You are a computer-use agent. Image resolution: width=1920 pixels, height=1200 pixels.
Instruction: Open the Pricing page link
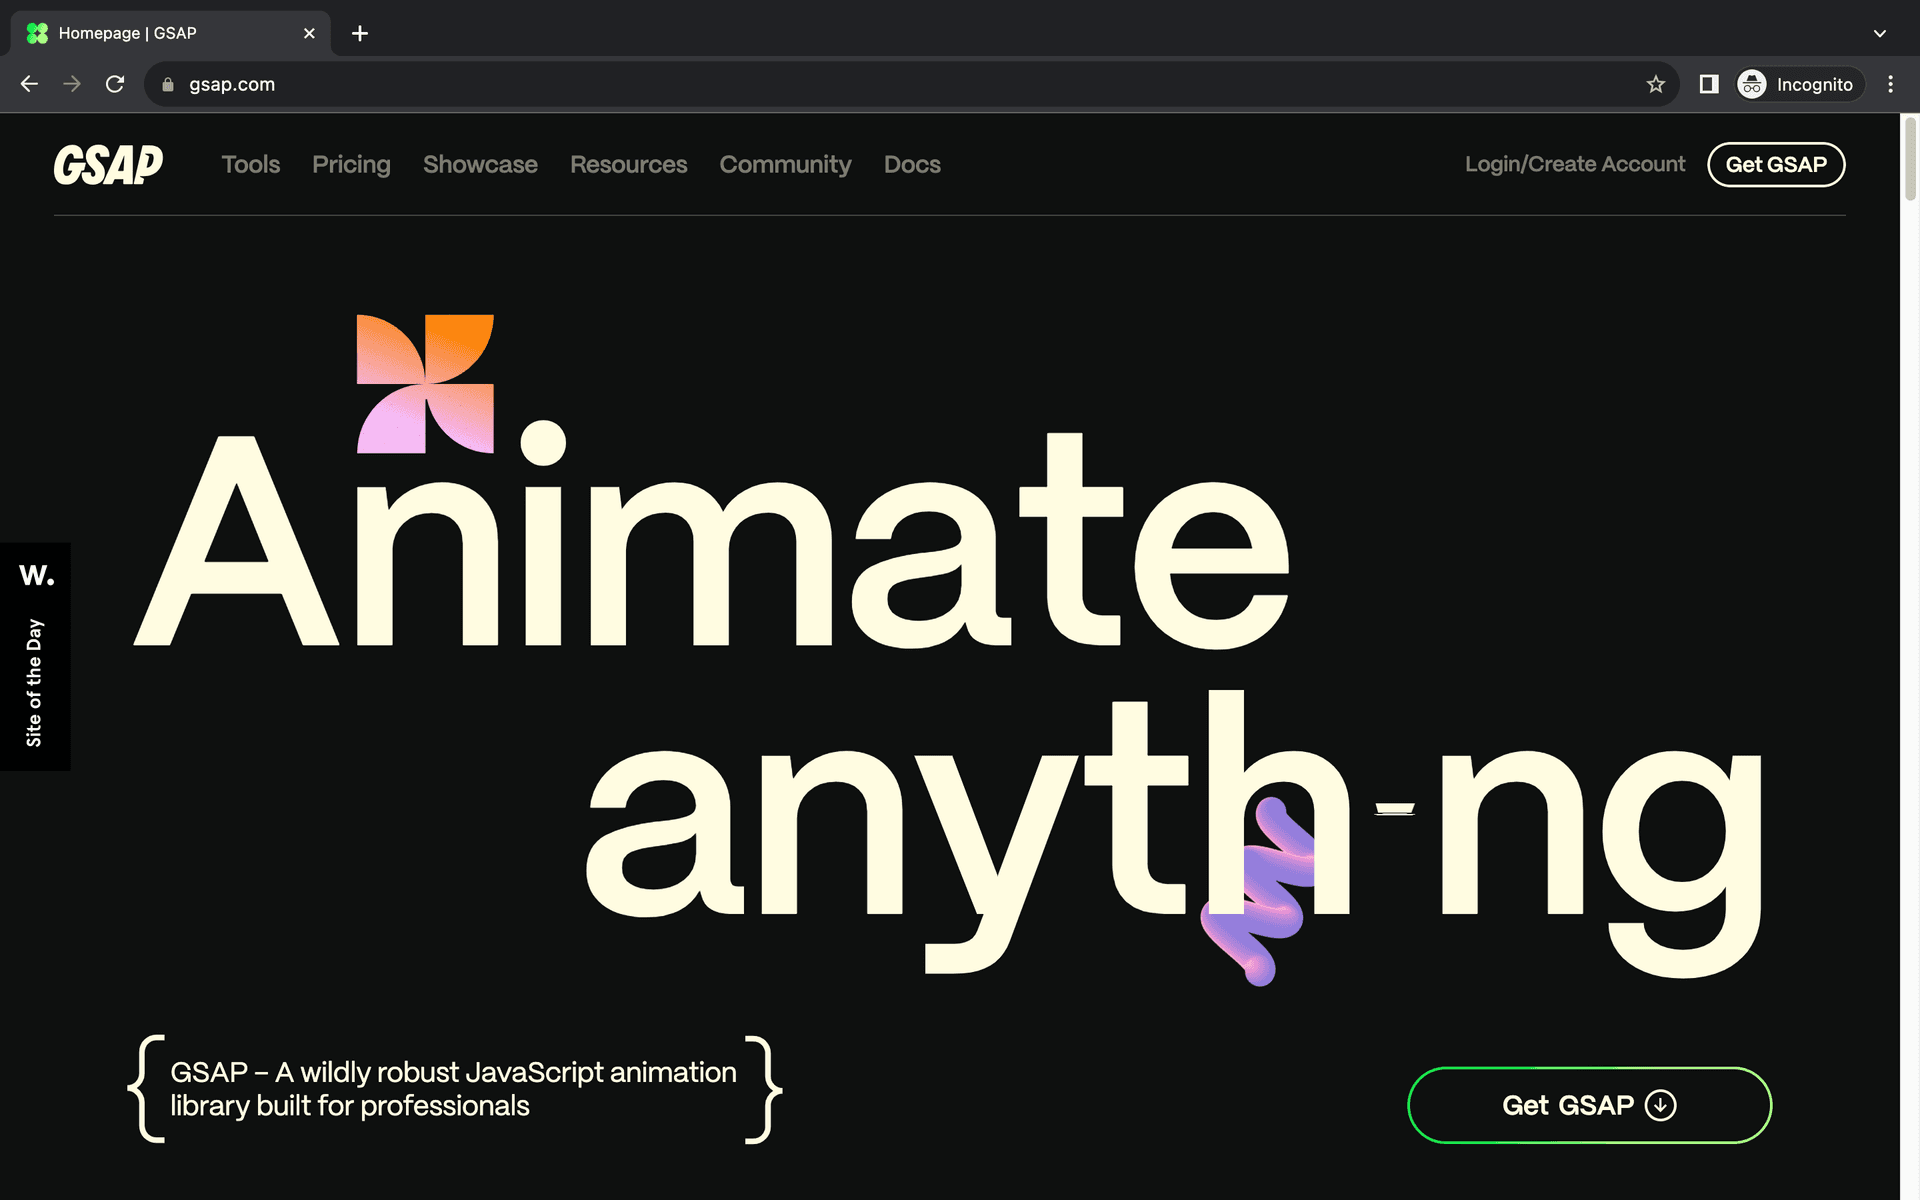click(x=351, y=164)
